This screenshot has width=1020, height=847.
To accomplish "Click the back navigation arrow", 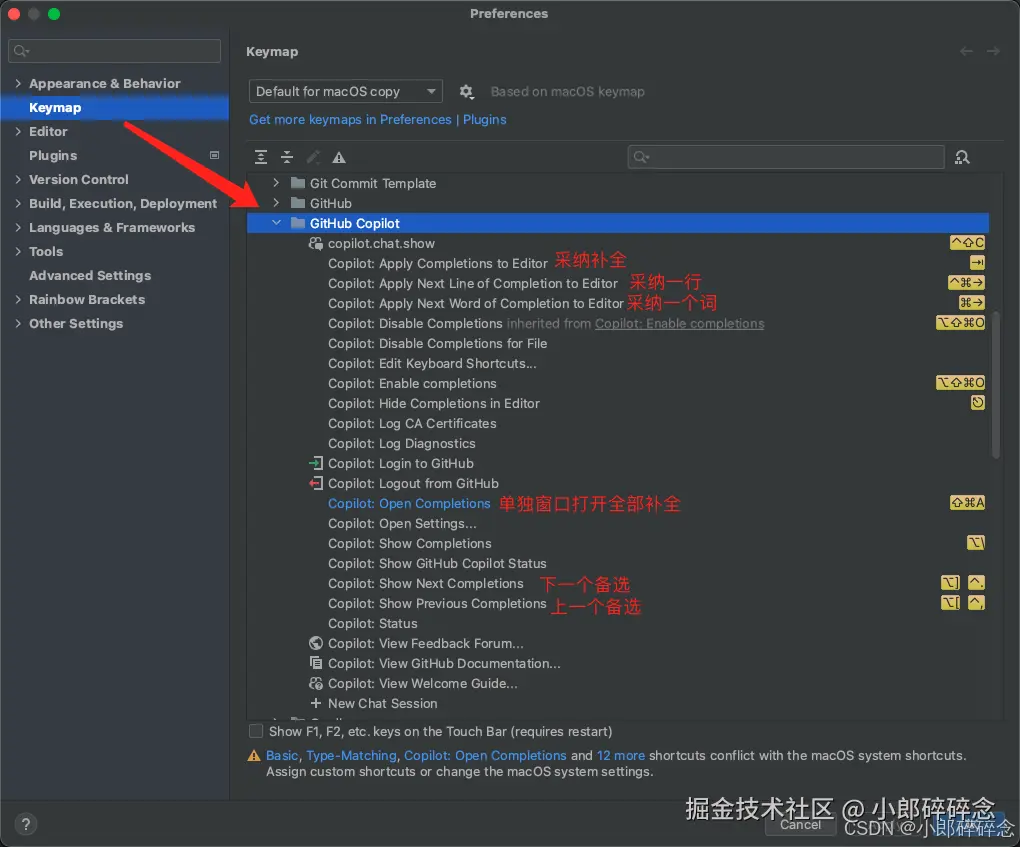I will click(966, 51).
